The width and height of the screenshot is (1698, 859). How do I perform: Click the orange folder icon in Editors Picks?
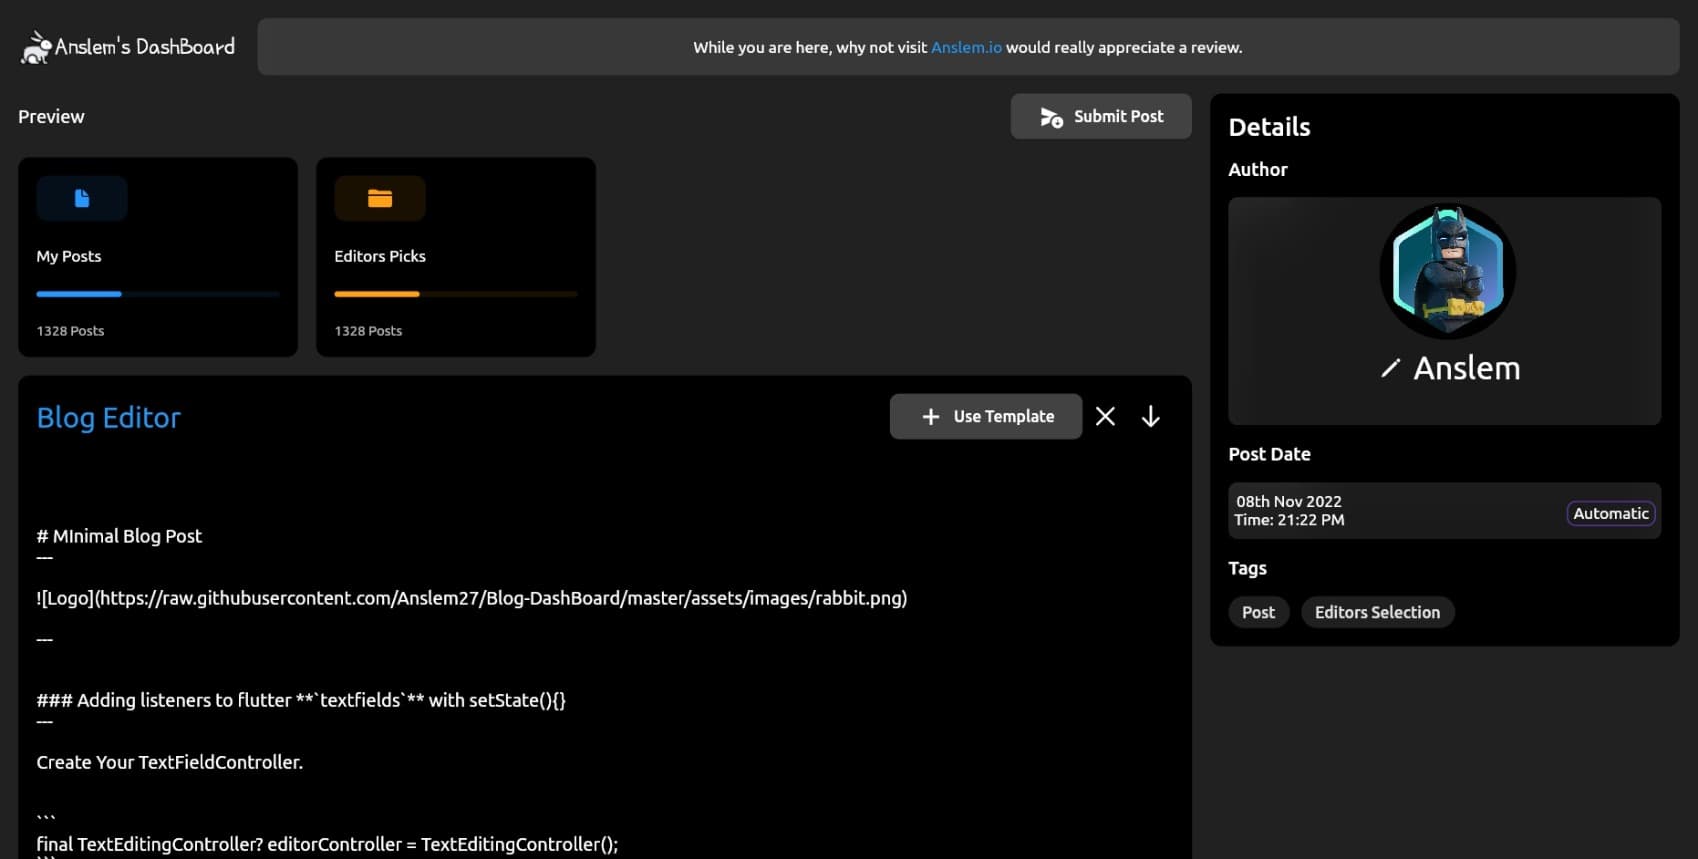380,198
